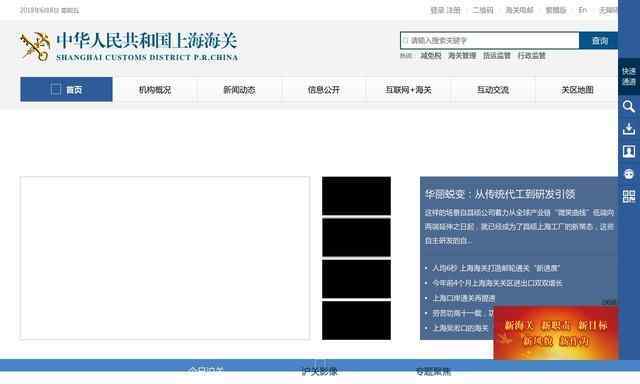Switch to the En English version
This screenshot has height=384, width=640.
[x=582, y=10]
